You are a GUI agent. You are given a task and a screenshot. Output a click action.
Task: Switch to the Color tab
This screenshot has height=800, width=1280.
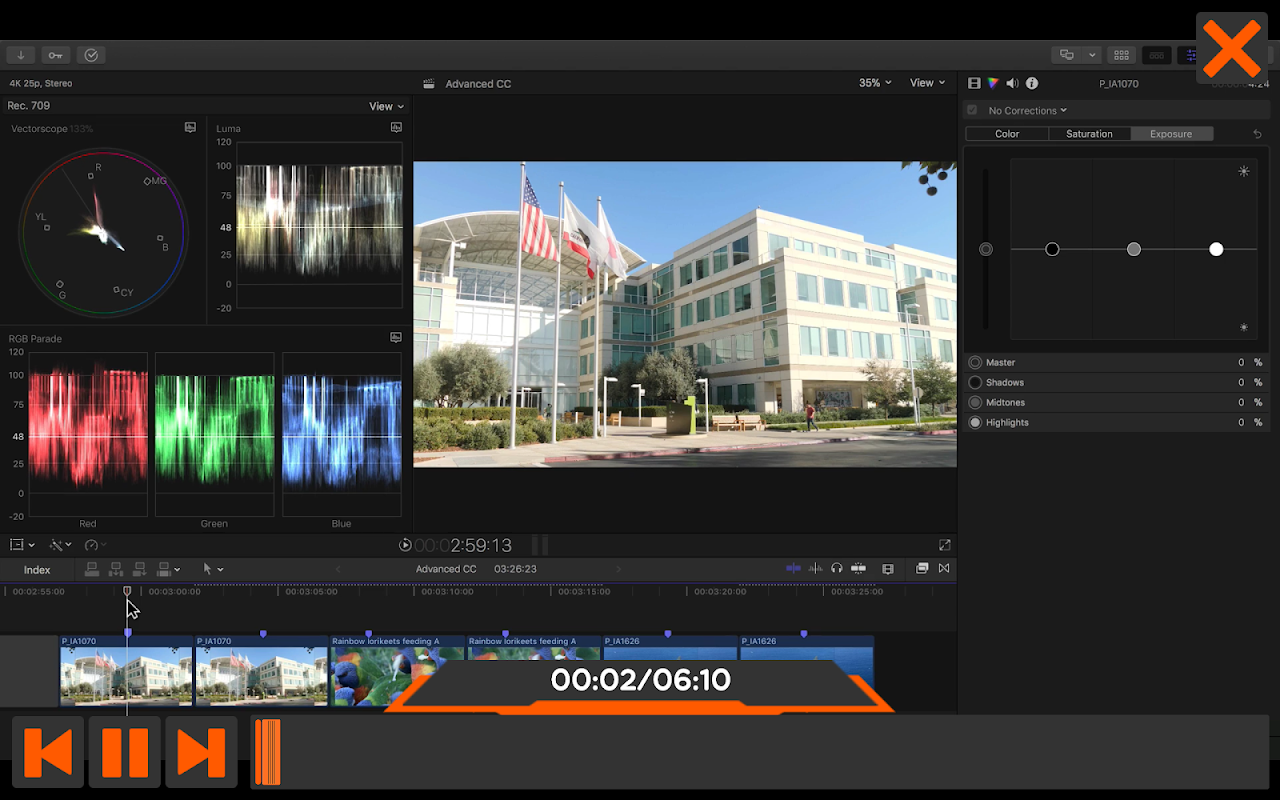[1007, 134]
